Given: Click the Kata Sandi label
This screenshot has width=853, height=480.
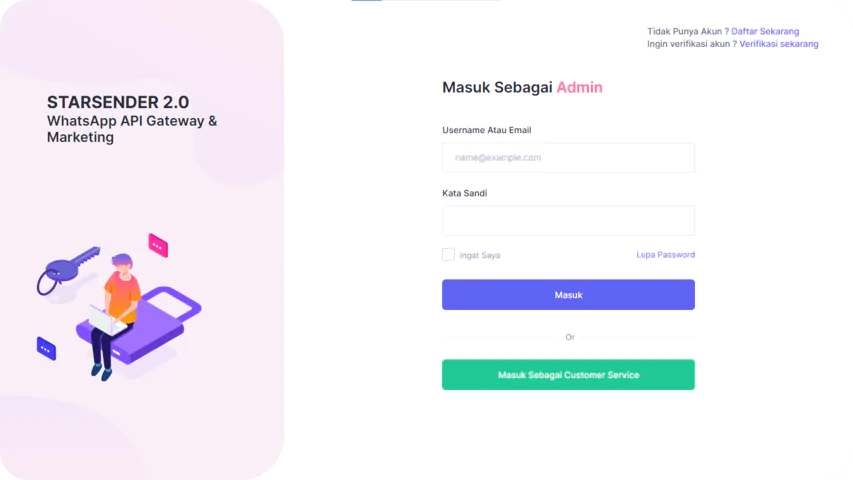Looking at the screenshot, I should coord(465,193).
